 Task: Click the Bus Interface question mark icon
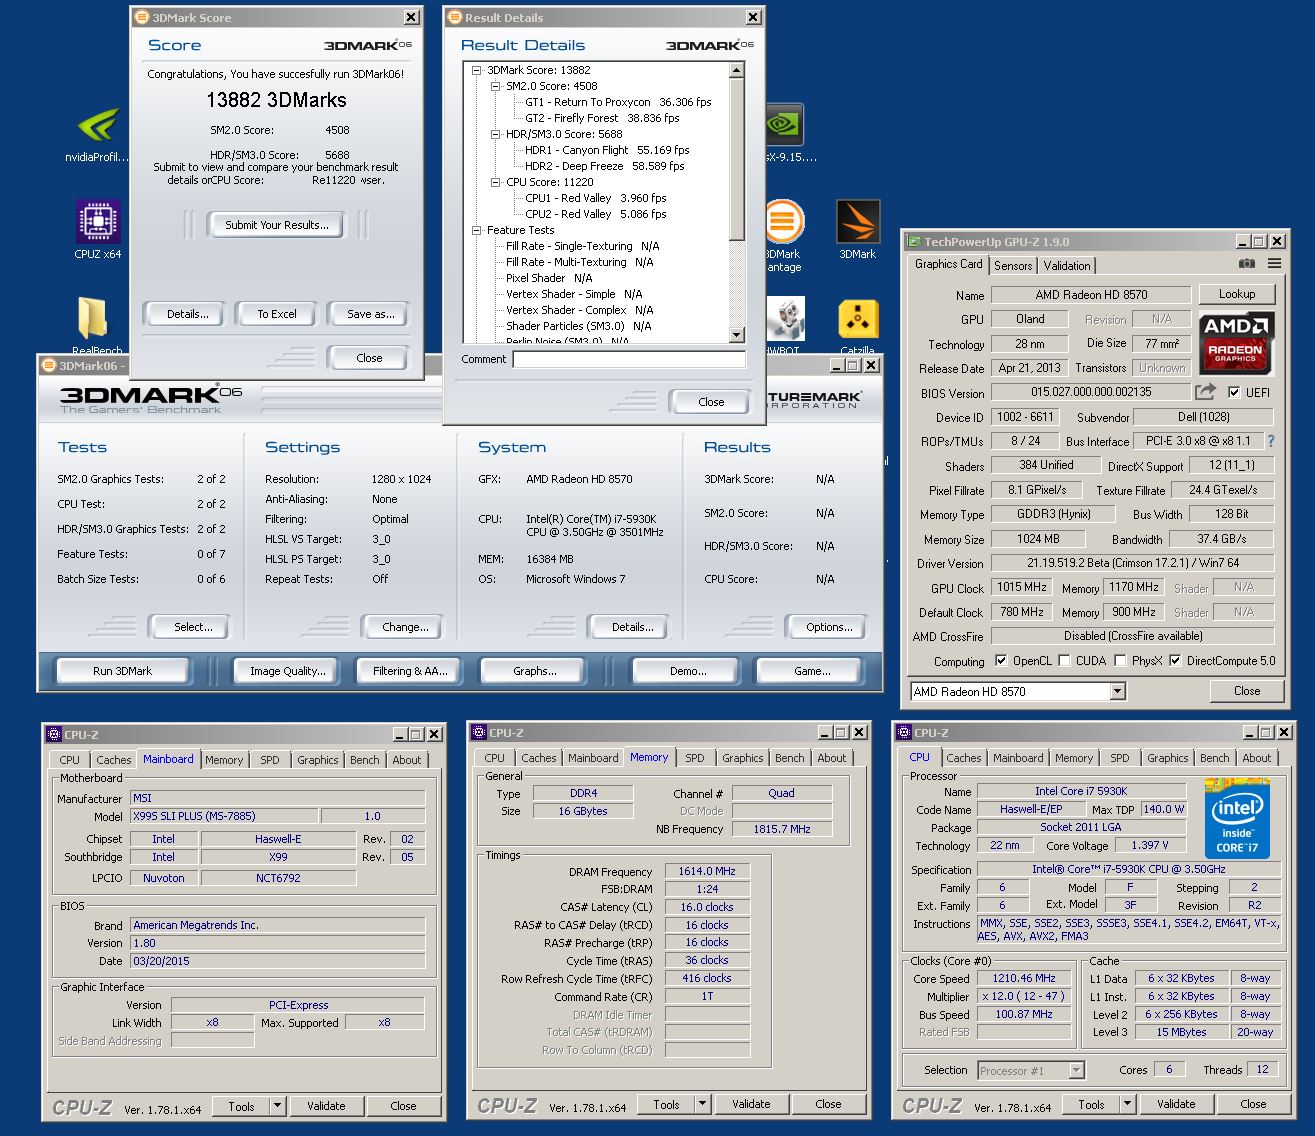tap(1271, 441)
